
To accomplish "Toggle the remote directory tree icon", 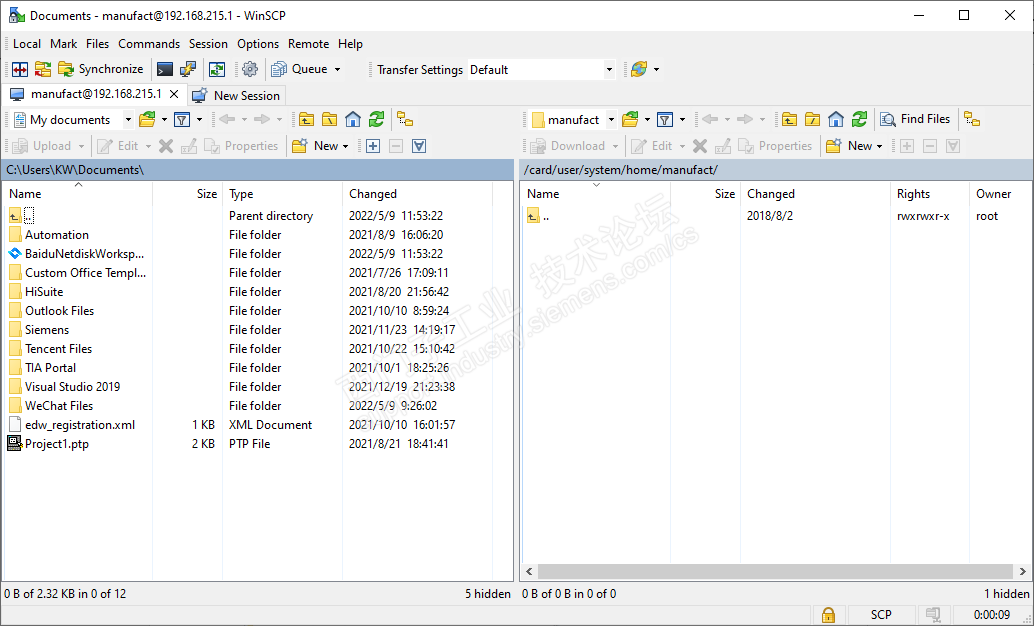I will coord(972,119).
